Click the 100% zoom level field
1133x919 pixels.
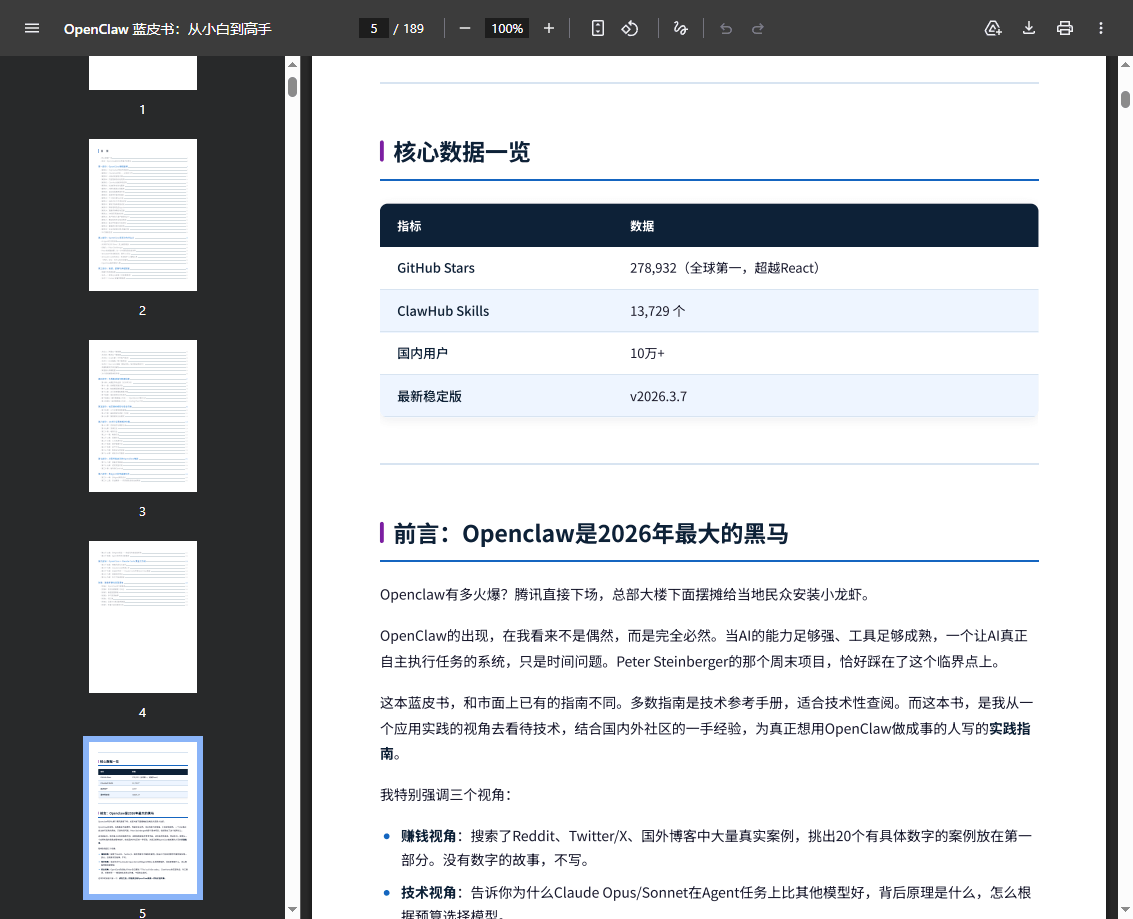[507, 28]
